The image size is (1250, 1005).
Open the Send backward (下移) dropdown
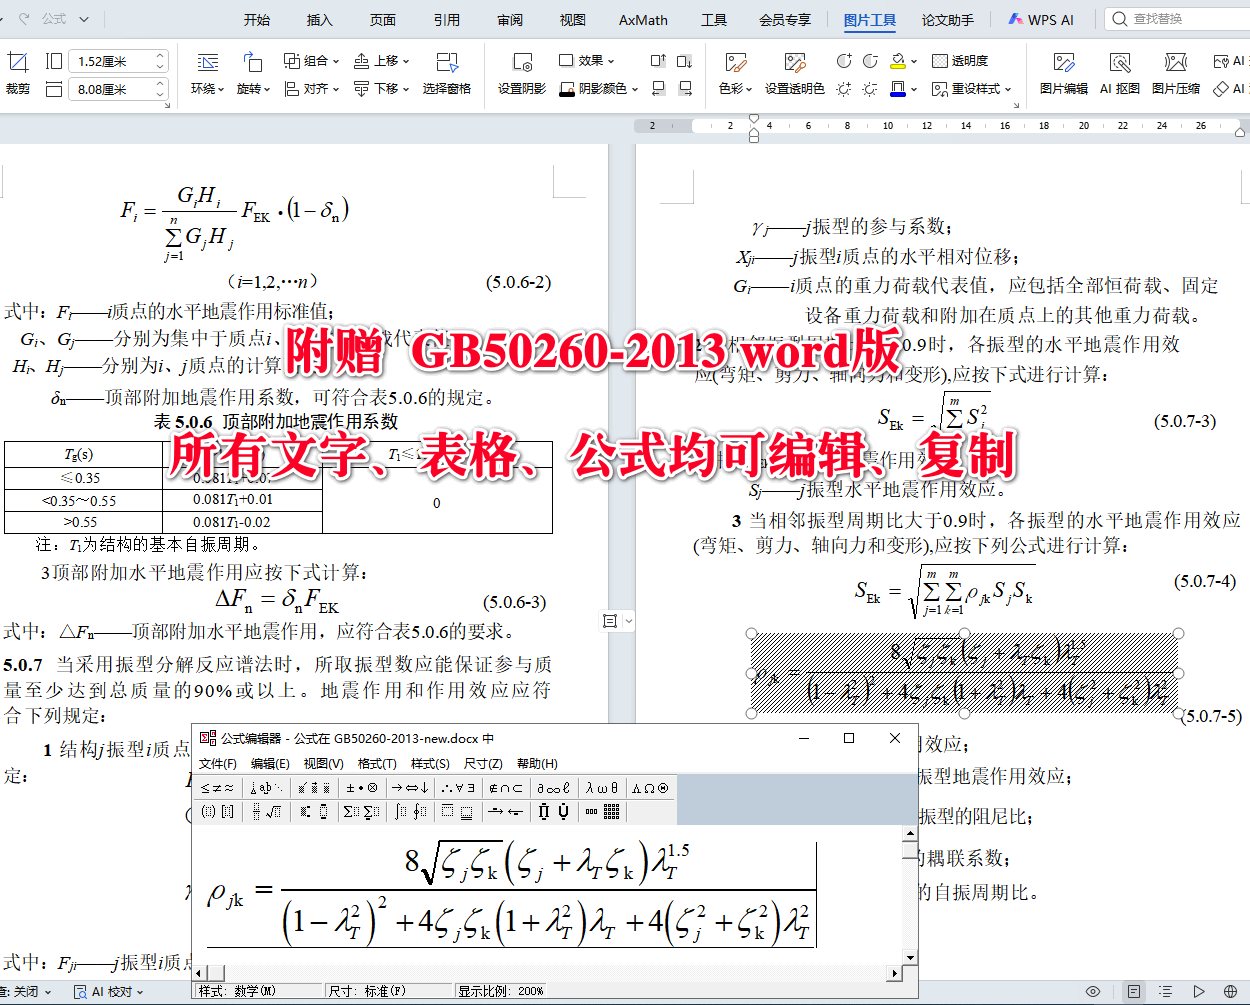coord(382,89)
